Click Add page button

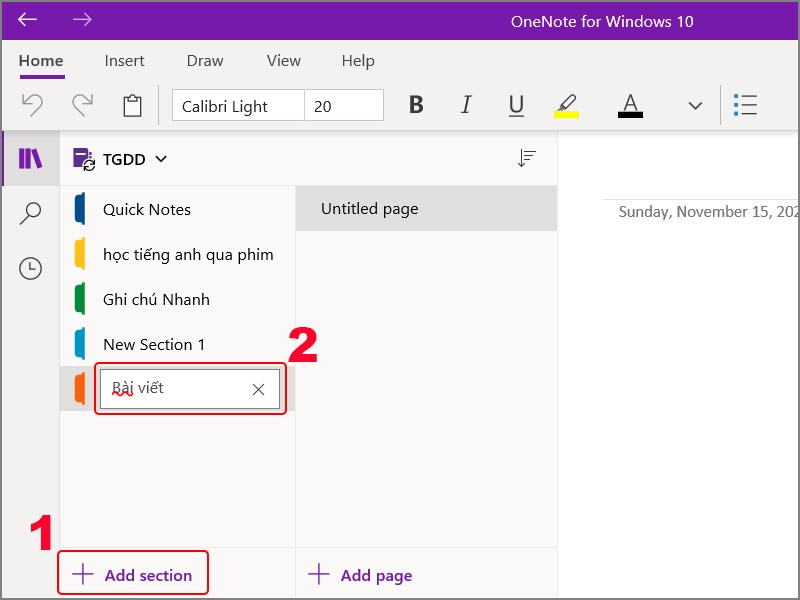(x=361, y=575)
